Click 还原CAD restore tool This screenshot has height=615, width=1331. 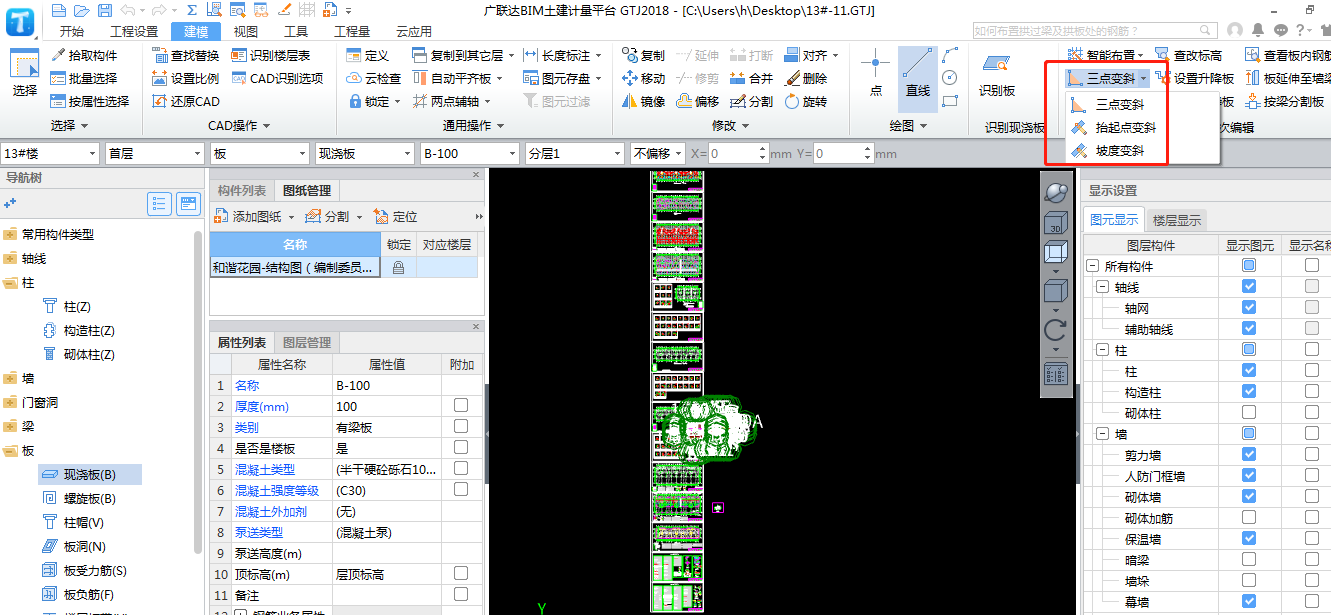(185, 101)
